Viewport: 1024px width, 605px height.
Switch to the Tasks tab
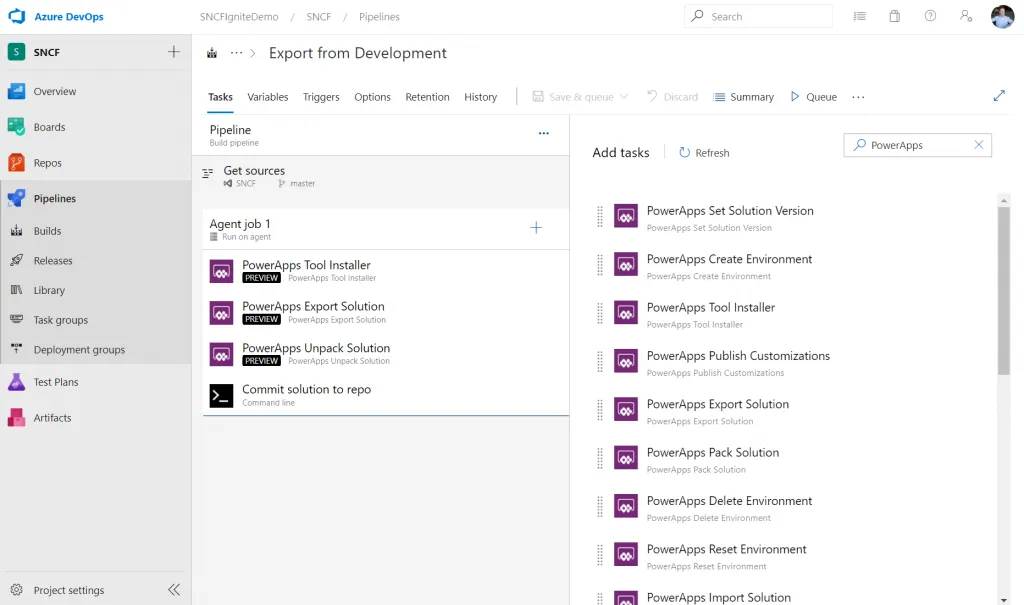[220, 97]
